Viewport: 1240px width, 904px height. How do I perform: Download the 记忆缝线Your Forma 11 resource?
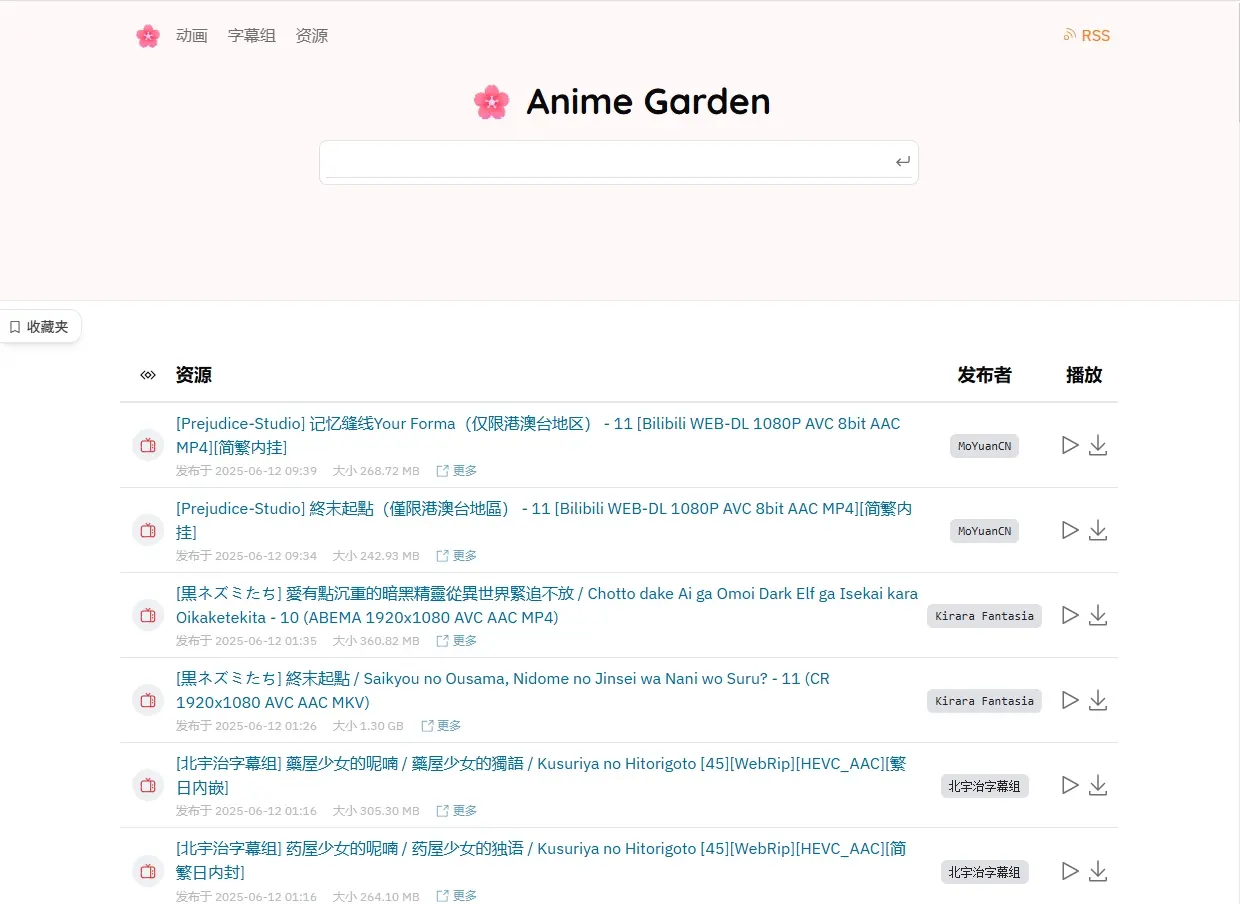coord(1098,445)
